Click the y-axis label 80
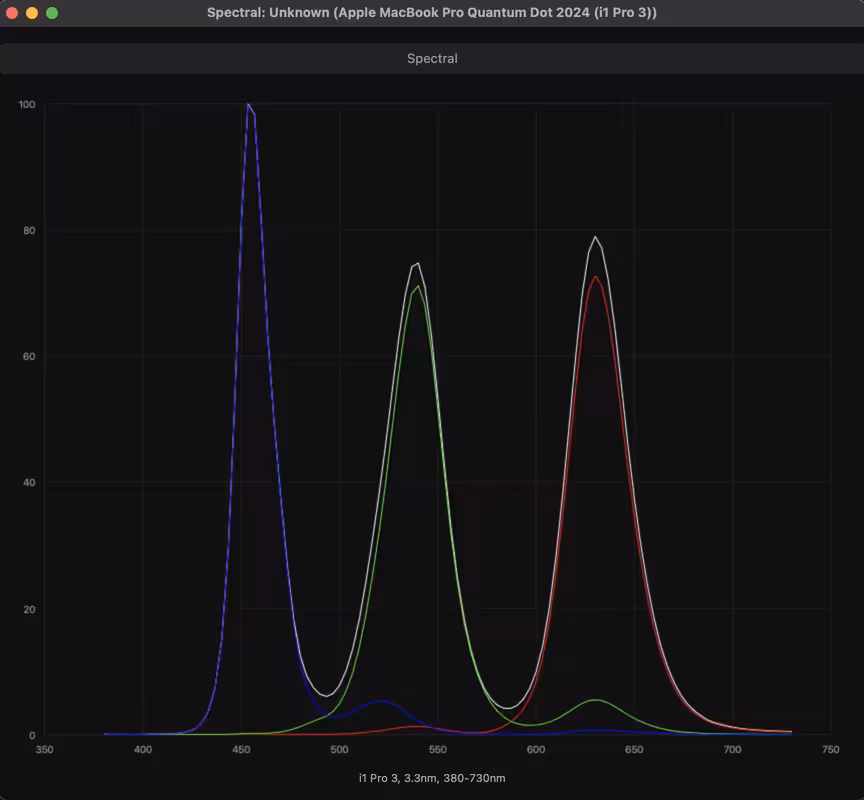 click(29, 231)
